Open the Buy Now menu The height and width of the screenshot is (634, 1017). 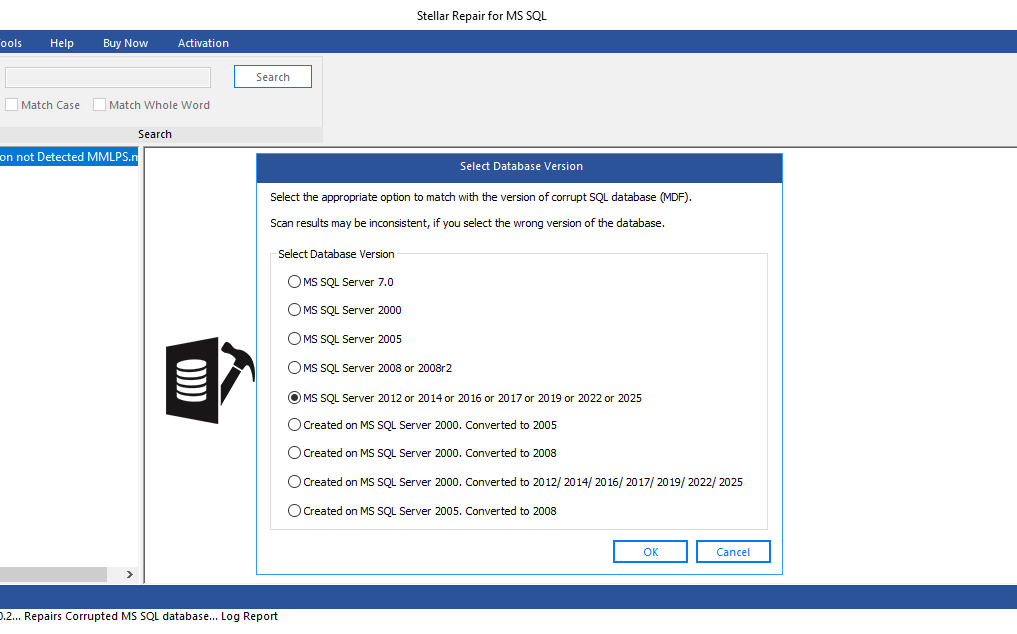pos(125,43)
